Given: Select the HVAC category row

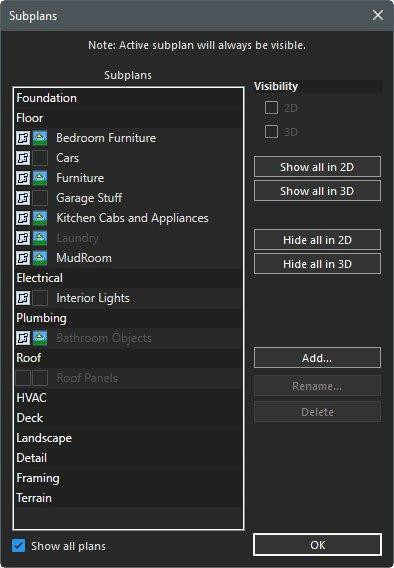Looking at the screenshot, I should click(129, 398).
